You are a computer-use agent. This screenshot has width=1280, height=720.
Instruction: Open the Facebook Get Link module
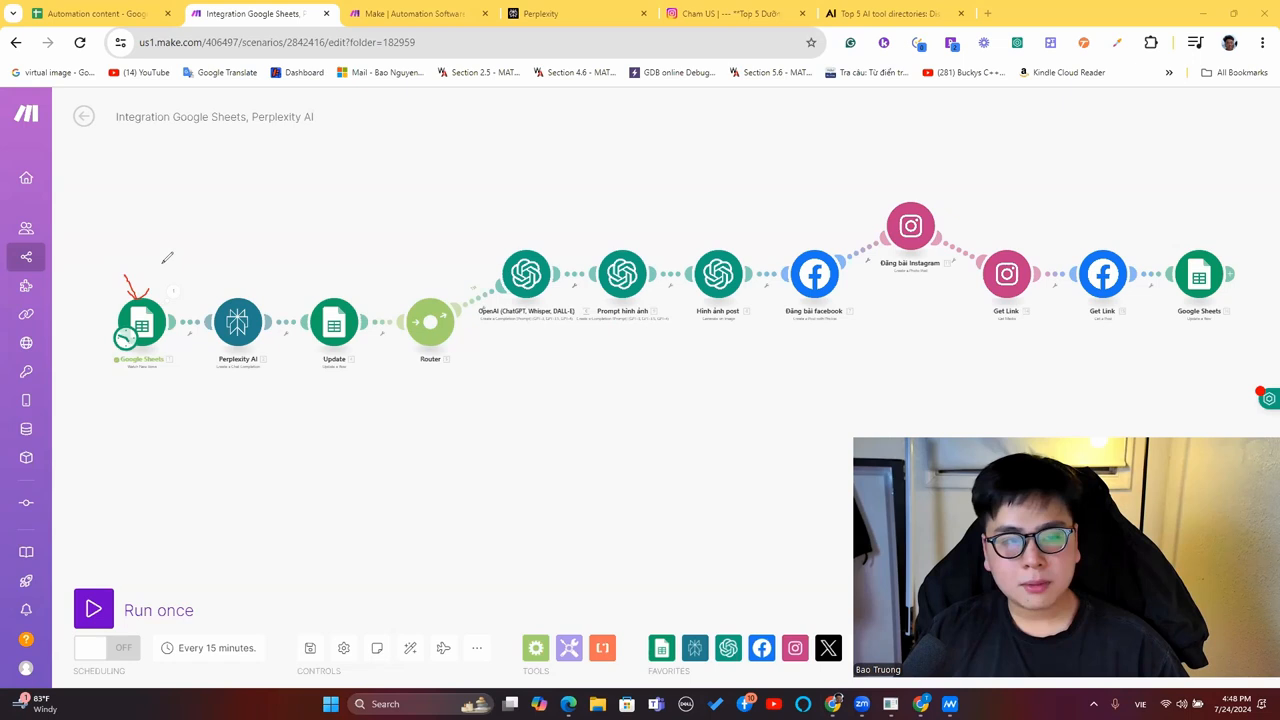tap(1102, 274)
